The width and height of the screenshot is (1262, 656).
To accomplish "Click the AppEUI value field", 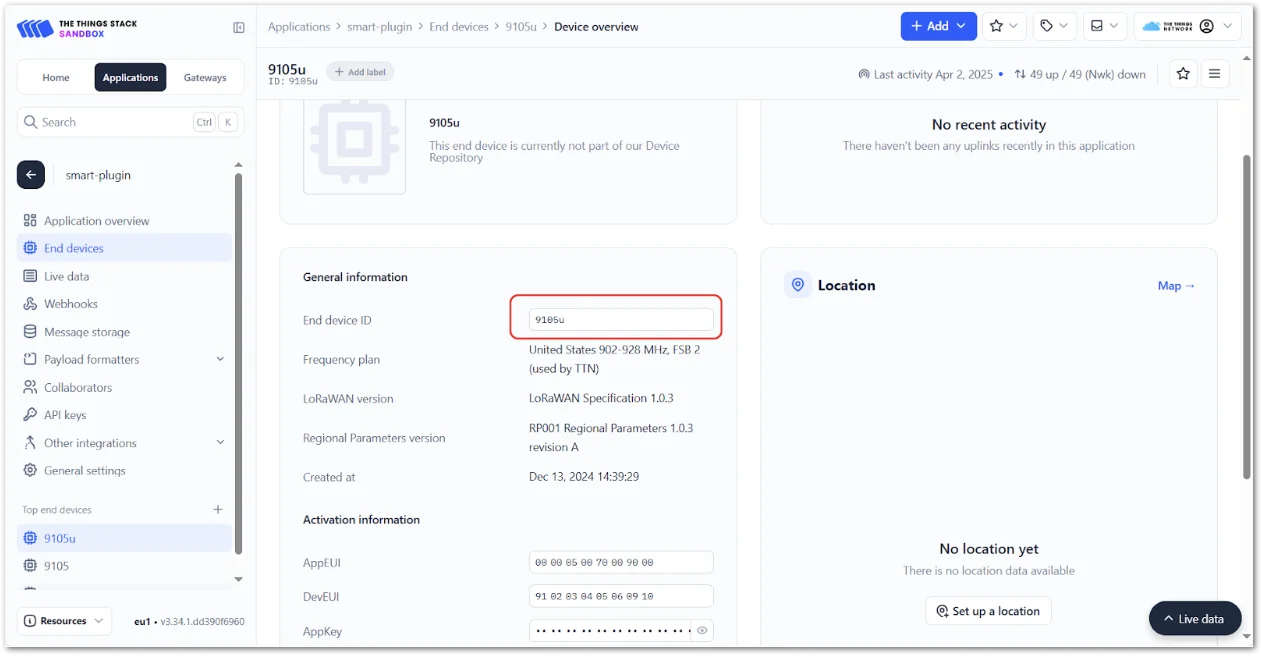I will (x=621, y=563).
